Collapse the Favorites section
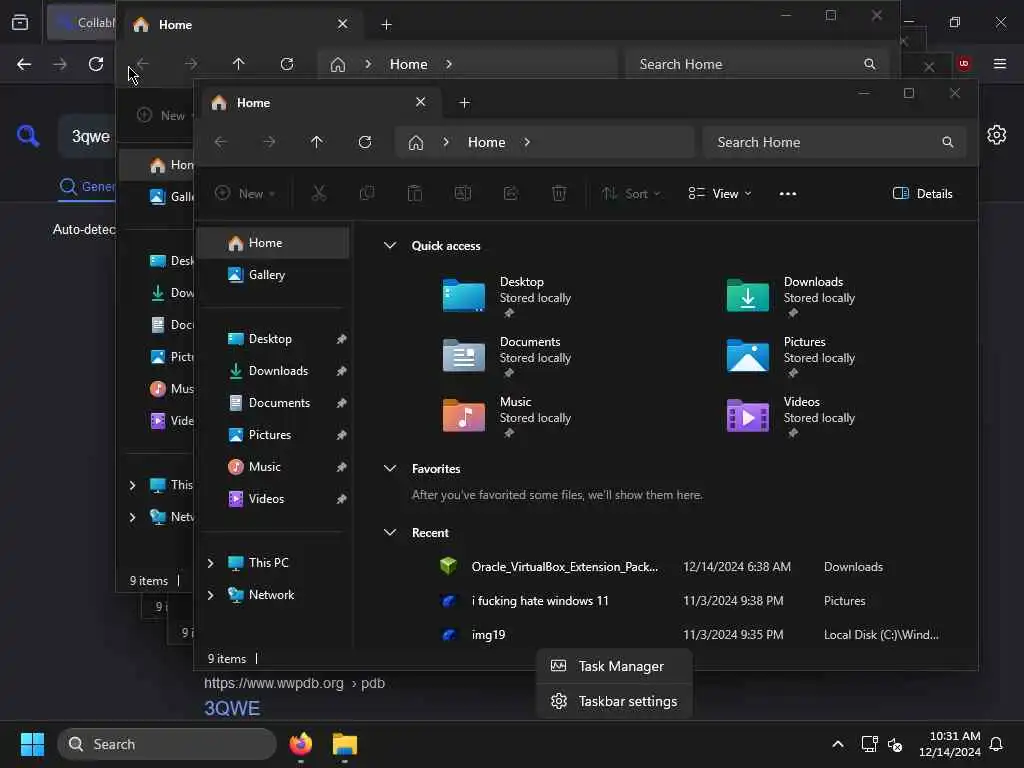The image size is (1024, 768). click(x=390, y=468)
